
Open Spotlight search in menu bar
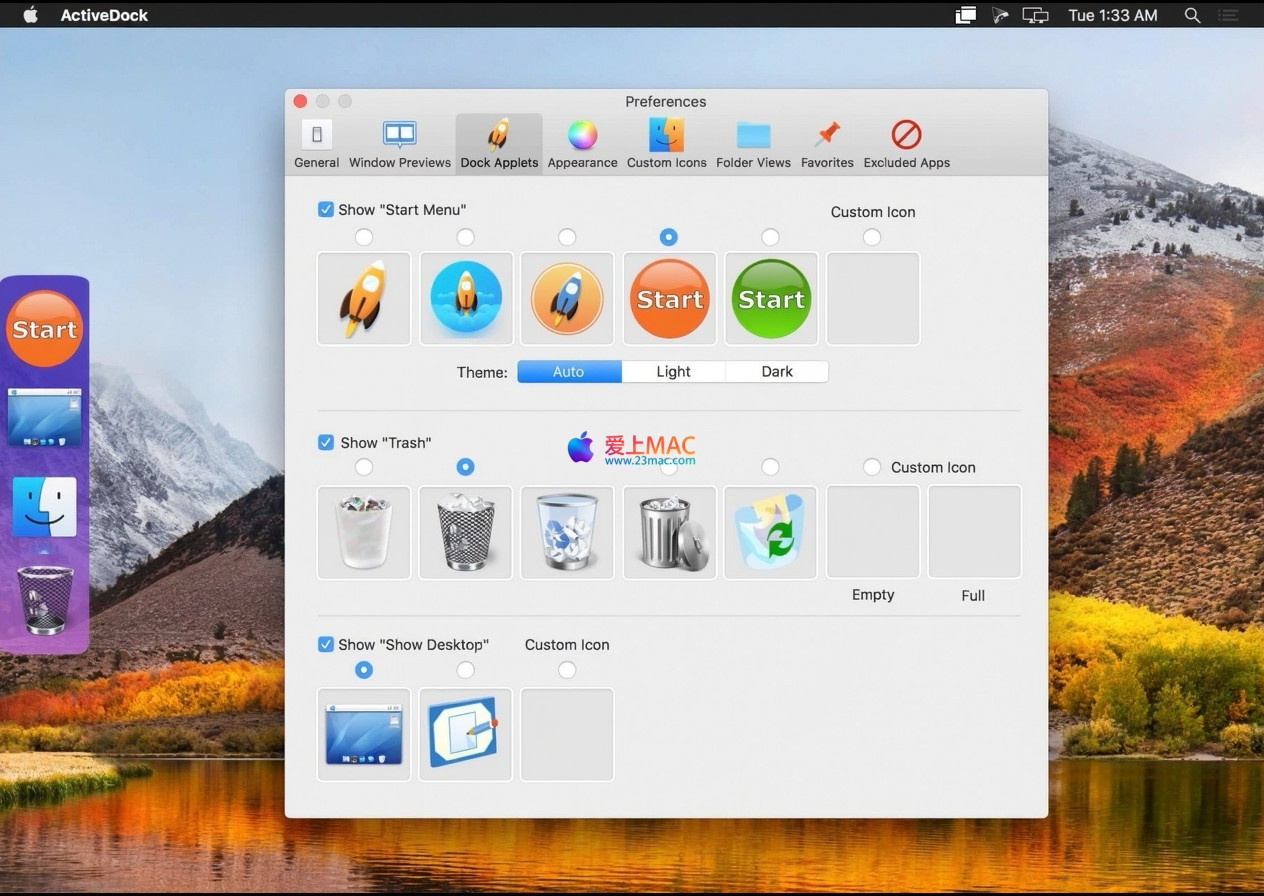(1192, 15)
